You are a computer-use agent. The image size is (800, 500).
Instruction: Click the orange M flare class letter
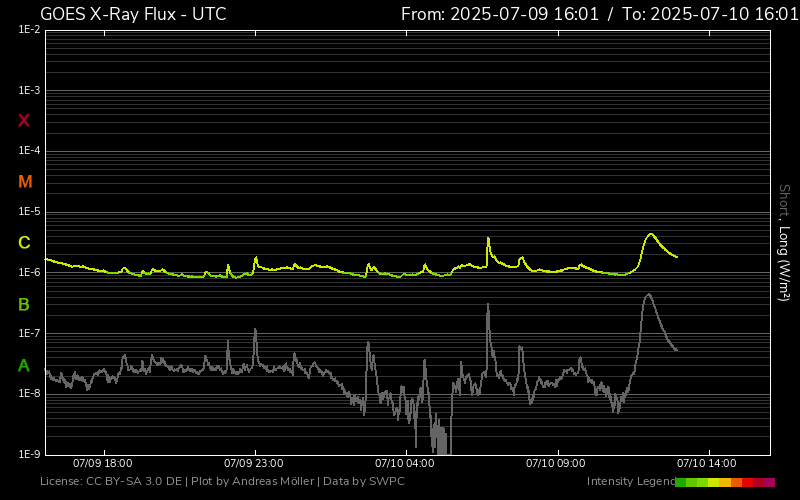coord(25,182)
